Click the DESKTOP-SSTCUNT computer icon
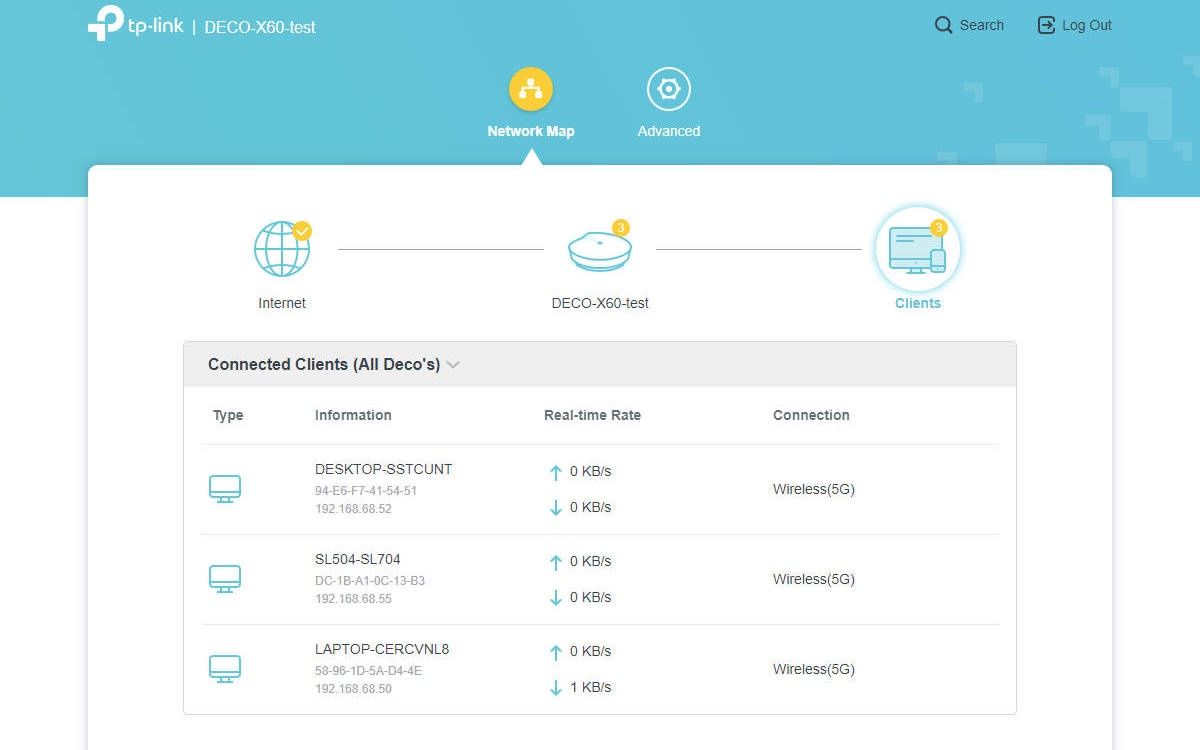This screenshot has height=750, width=1200. pos(225,489)
